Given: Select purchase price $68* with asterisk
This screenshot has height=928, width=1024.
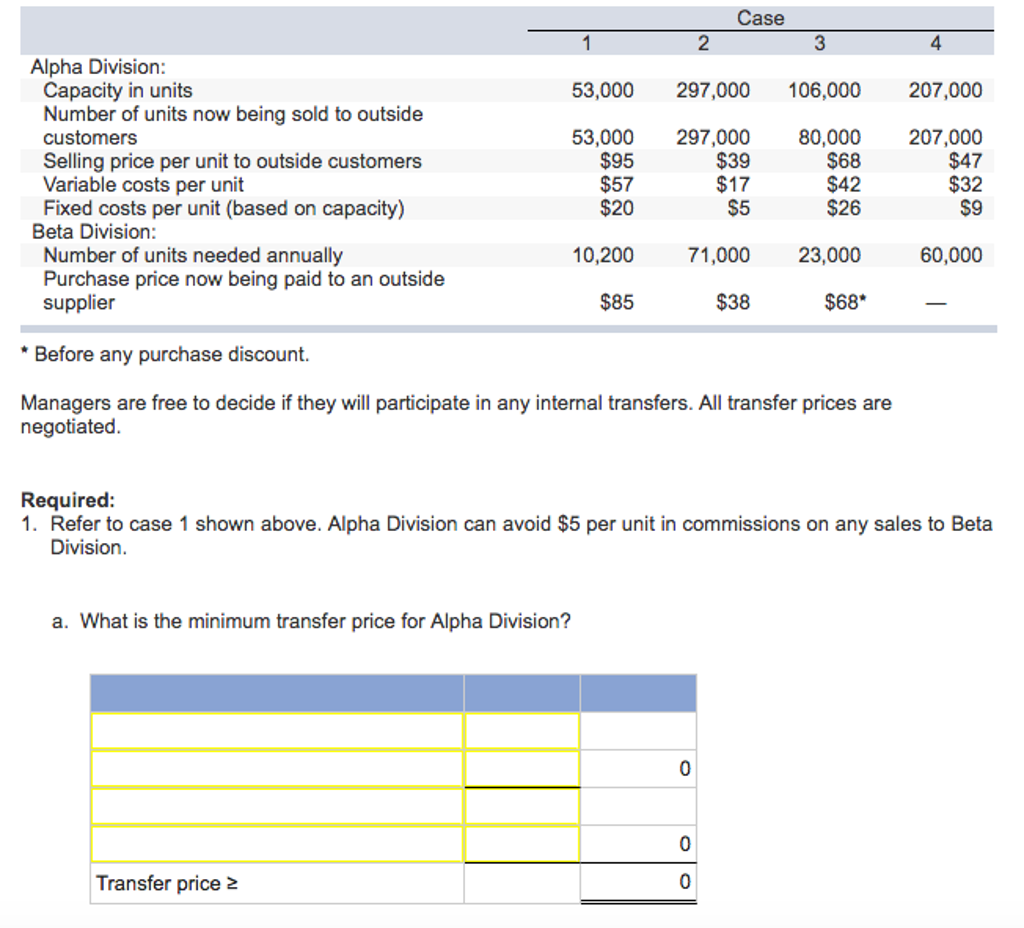Looking at the screenshot, I should point(845,302).
